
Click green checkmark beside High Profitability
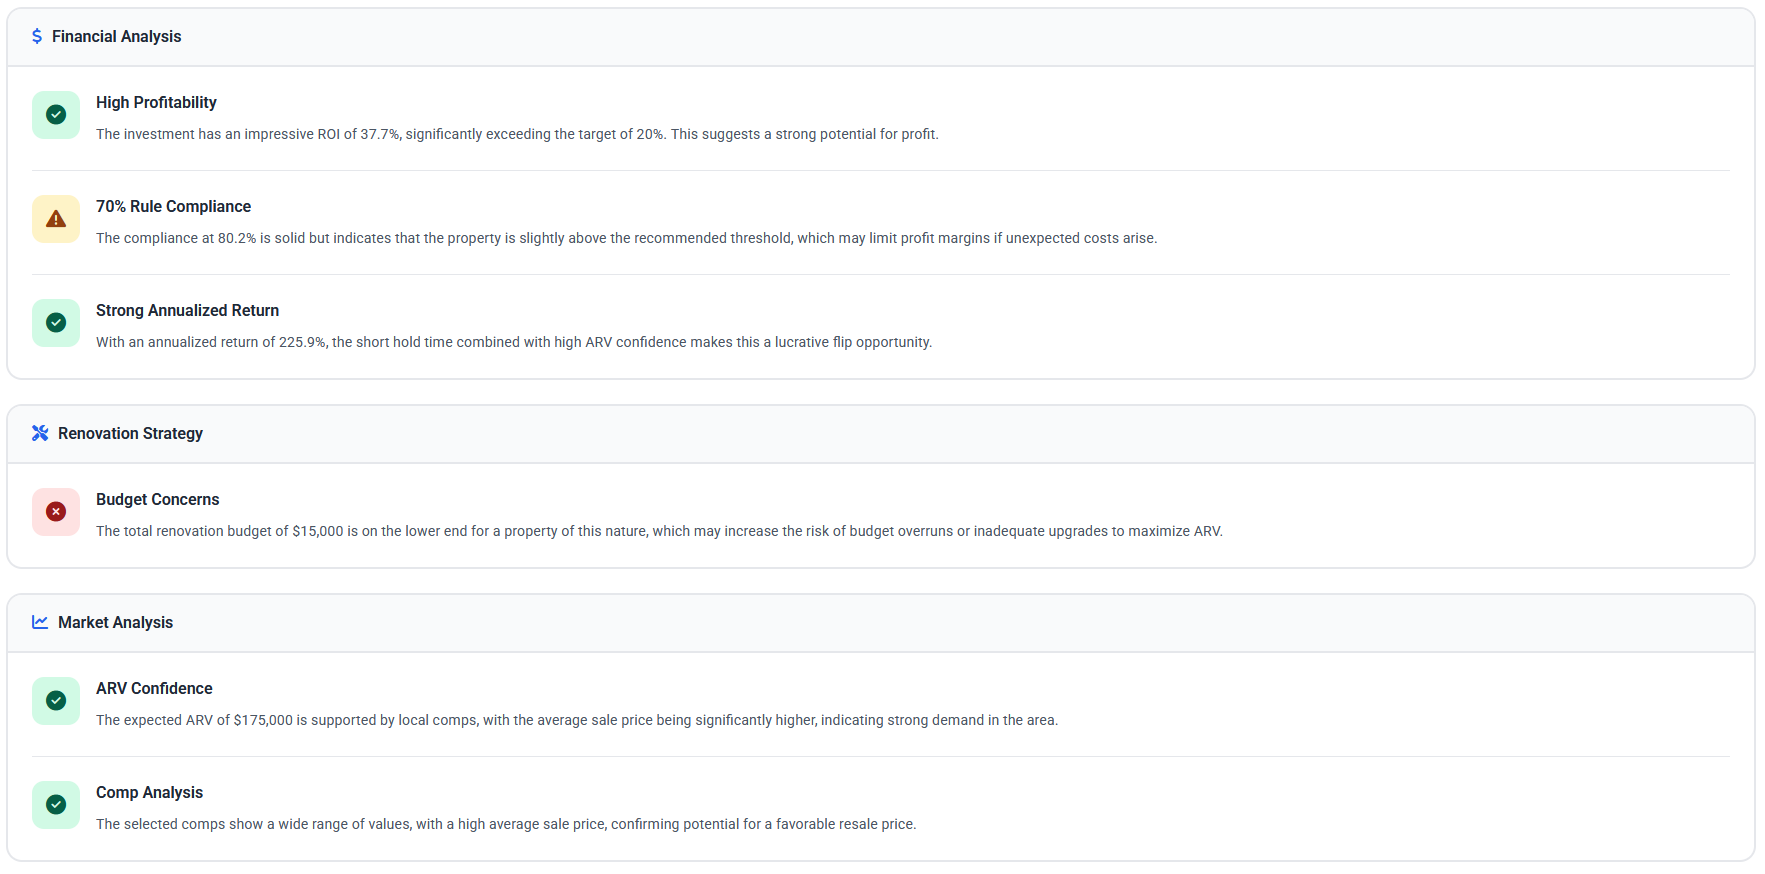[56, 115]
